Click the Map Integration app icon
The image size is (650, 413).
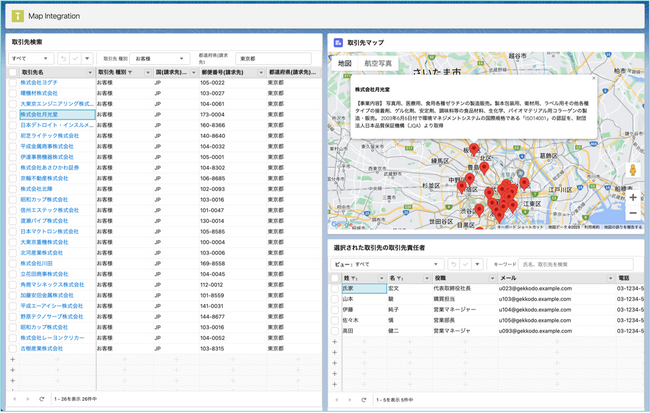click(x=19, y=14)
